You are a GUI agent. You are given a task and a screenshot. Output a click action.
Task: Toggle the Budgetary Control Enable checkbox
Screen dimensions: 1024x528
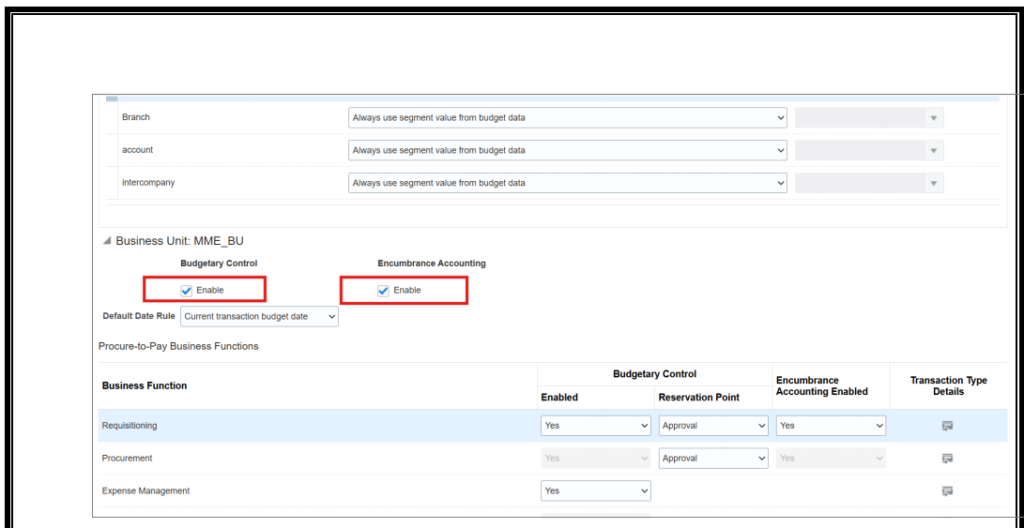coord(187,290)
